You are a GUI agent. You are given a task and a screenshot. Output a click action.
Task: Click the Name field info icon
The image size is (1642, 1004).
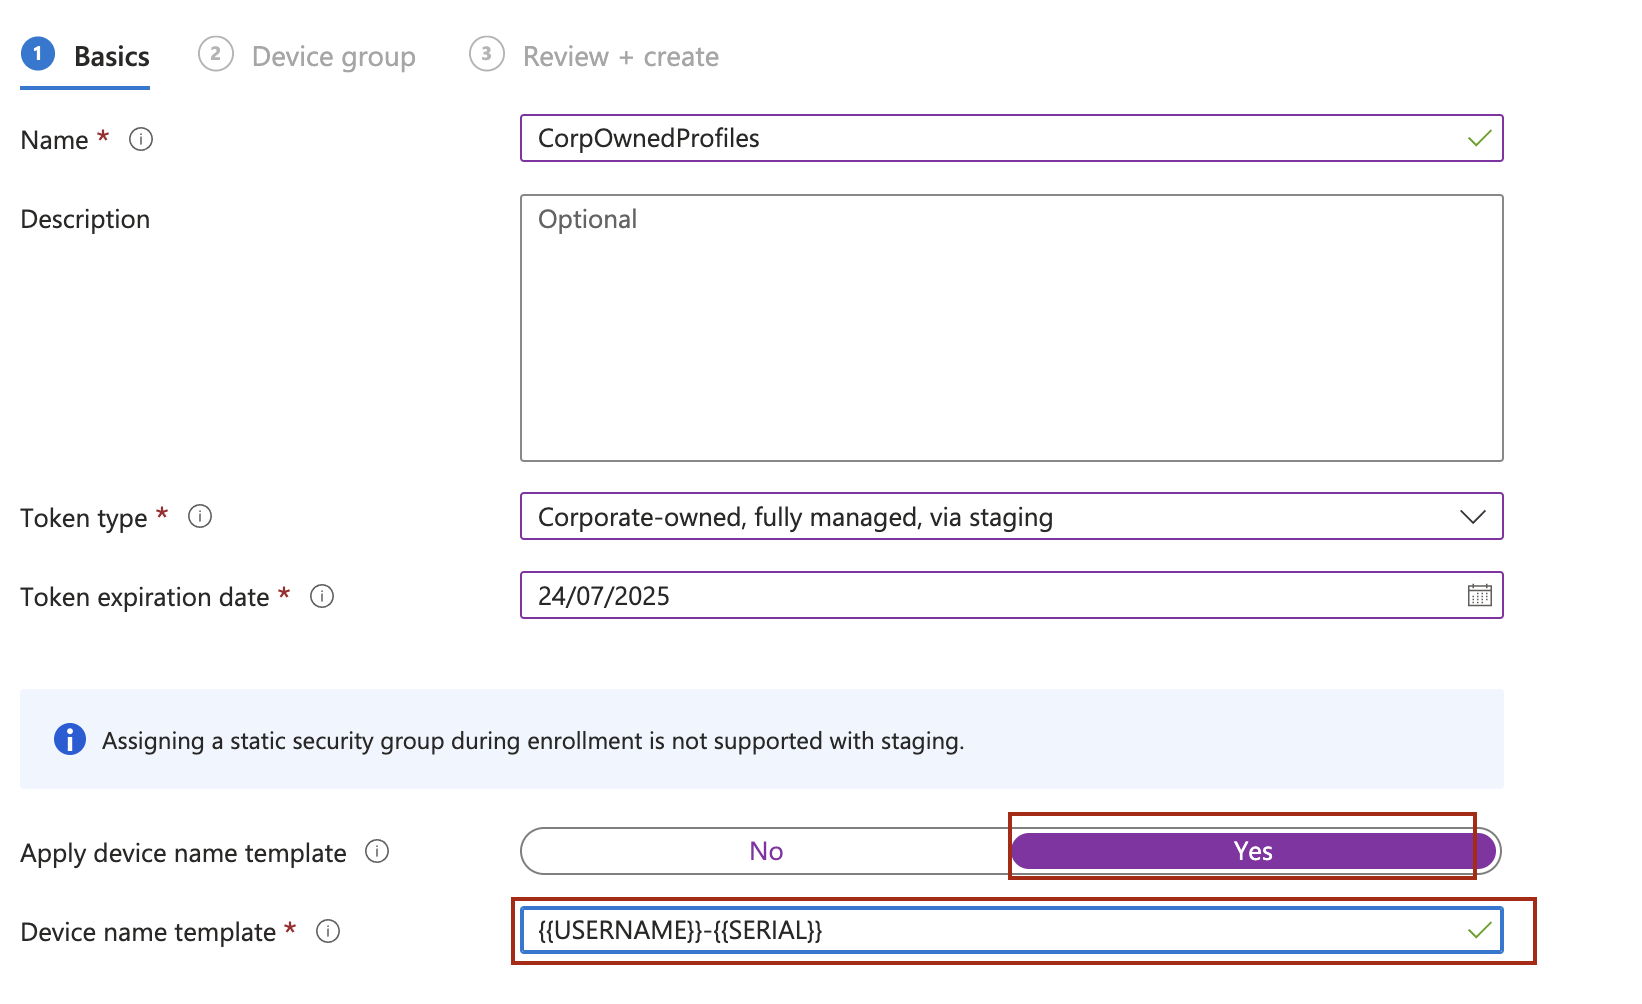point(140,140)
